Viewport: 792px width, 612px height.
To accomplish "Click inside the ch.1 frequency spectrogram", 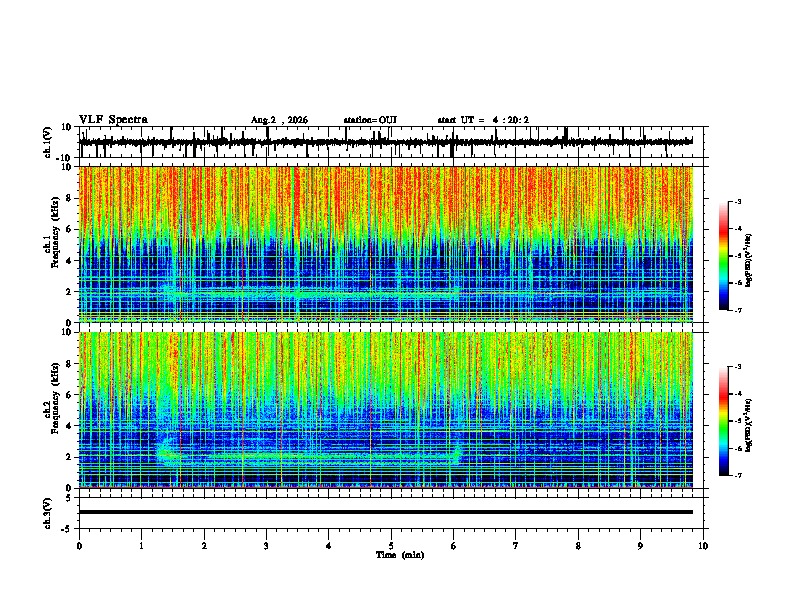I will (385, 244).
